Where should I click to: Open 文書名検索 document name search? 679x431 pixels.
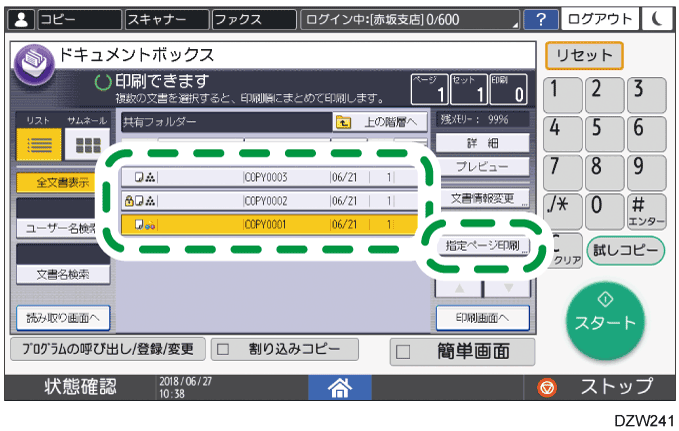point(63,274)
